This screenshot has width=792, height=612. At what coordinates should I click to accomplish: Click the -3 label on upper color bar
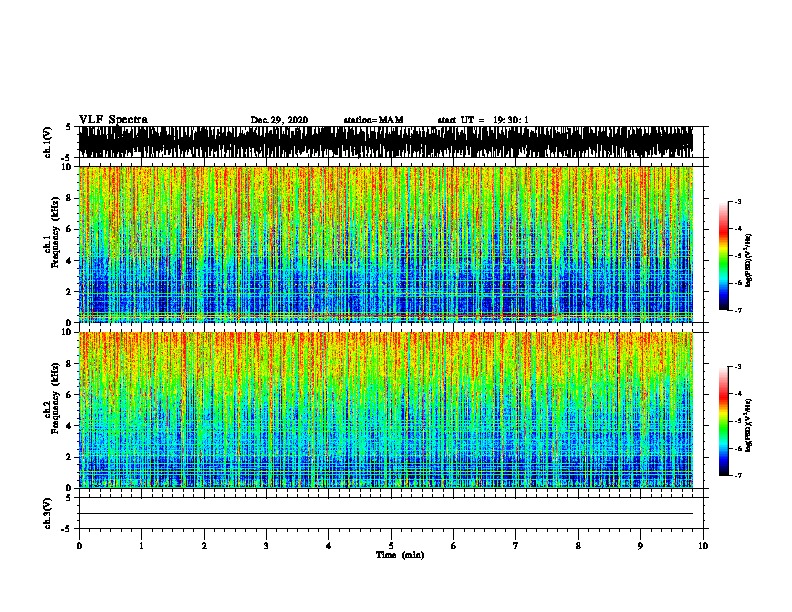coord(737,201)
